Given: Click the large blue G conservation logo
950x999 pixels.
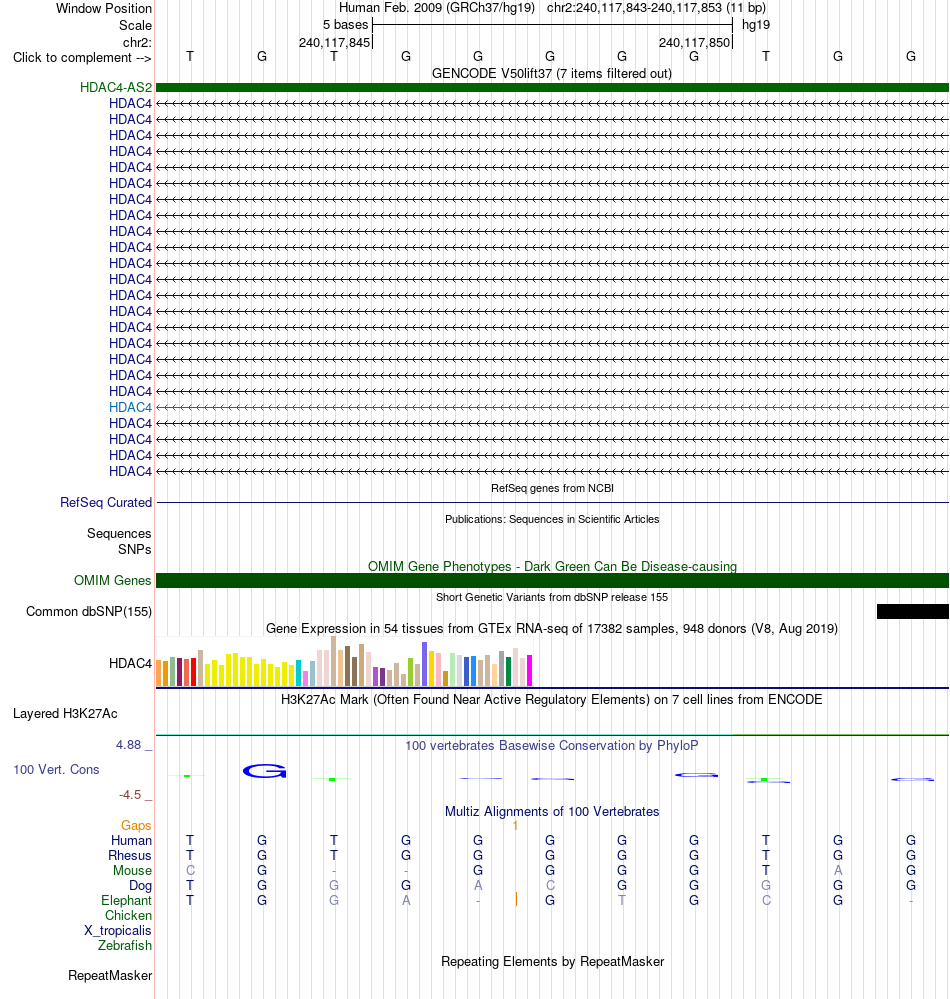Looking at the screenshot, I should 264,772.
